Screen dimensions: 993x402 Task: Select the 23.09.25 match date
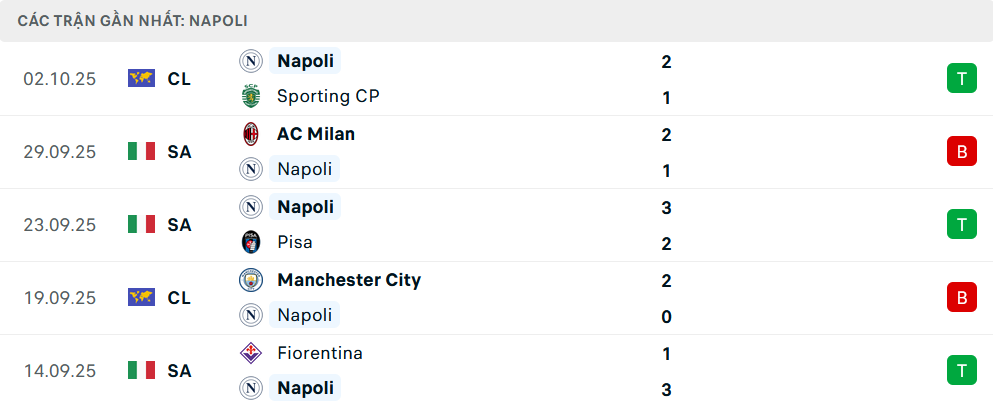pyautogui.click(x=60, y=225)
